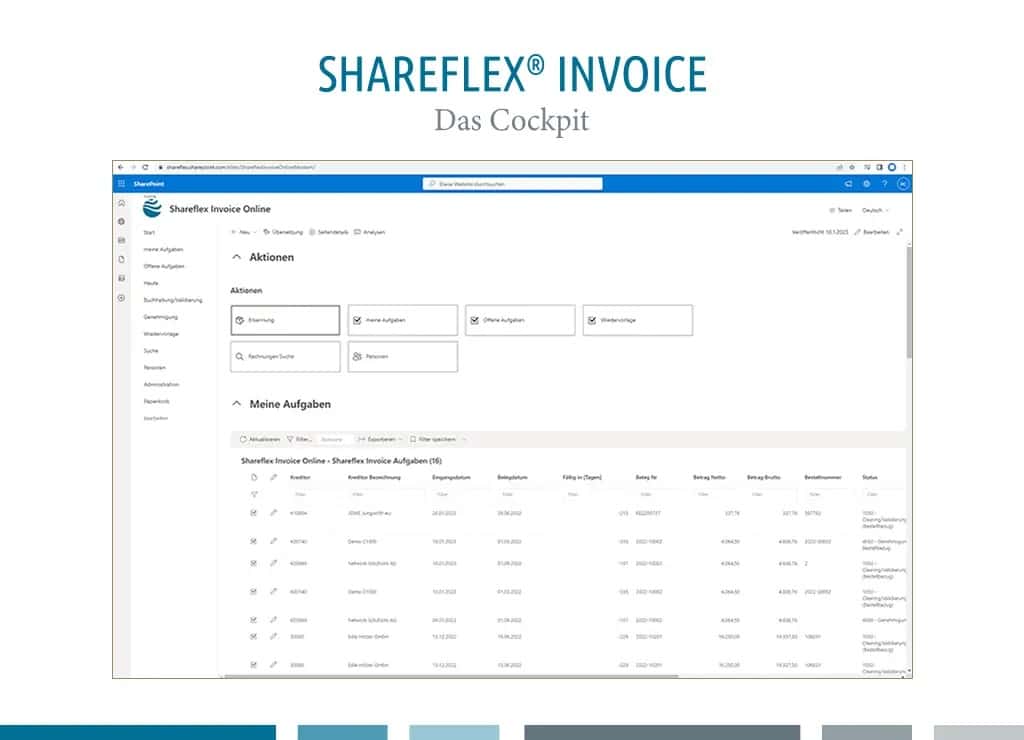The image size is (1024, 740).
Task: Click Teilen in the page header
Action: tap(841, 210)
